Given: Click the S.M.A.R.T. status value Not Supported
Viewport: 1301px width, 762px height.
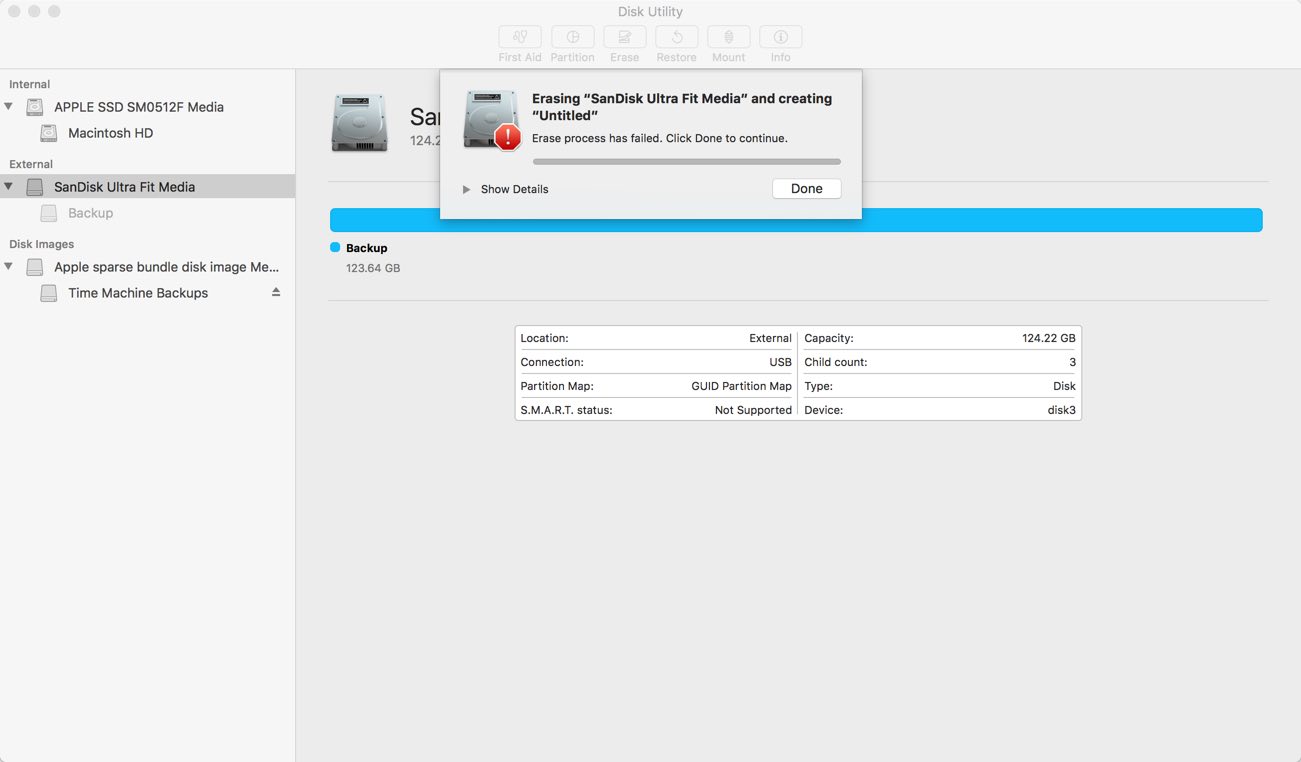Looking at the screenshot, I should point(753,410).
